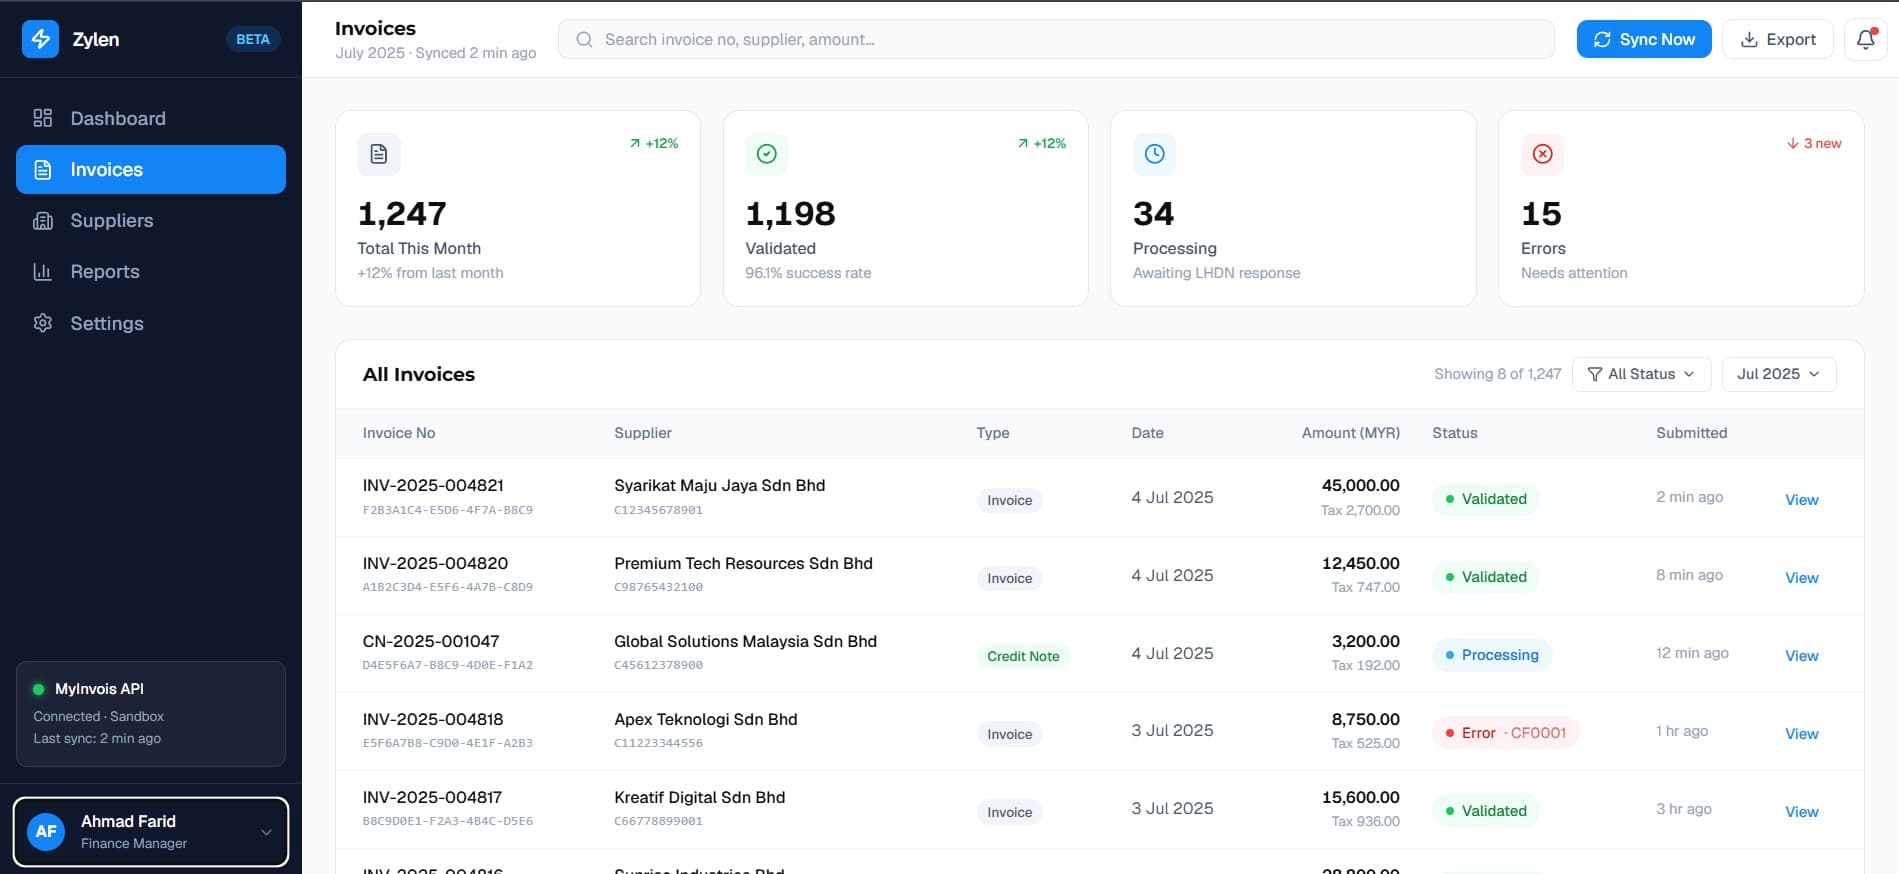1899x874 pixels.
Task: Go to the Suppliers section
Action: [x=151, y=220]
